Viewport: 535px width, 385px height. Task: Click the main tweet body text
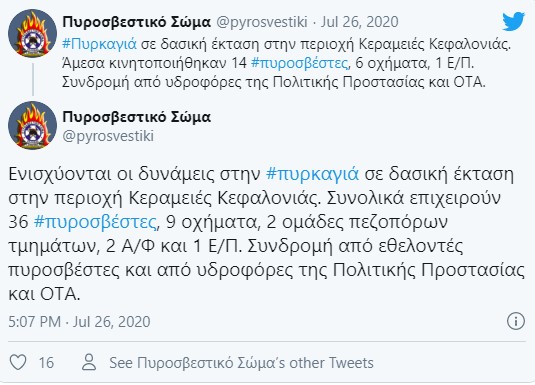[x=266, y=234]
